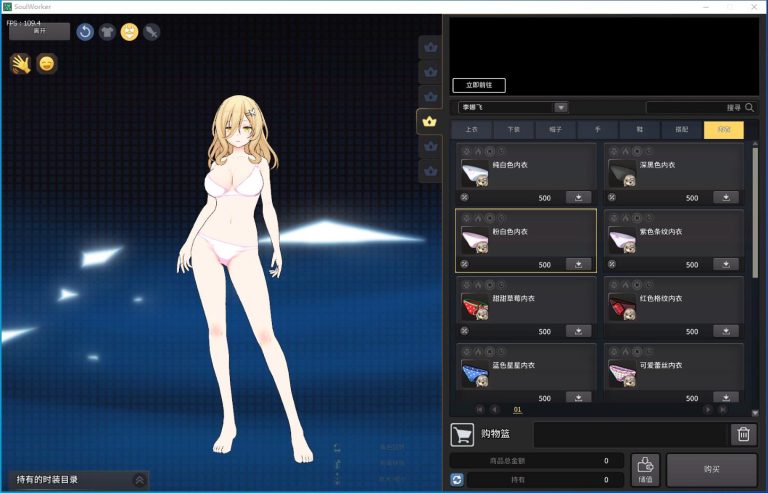Switch to the 帽子 tab
Image resolution: width=768 pixels, height=493 pixels.
point(556,130)
